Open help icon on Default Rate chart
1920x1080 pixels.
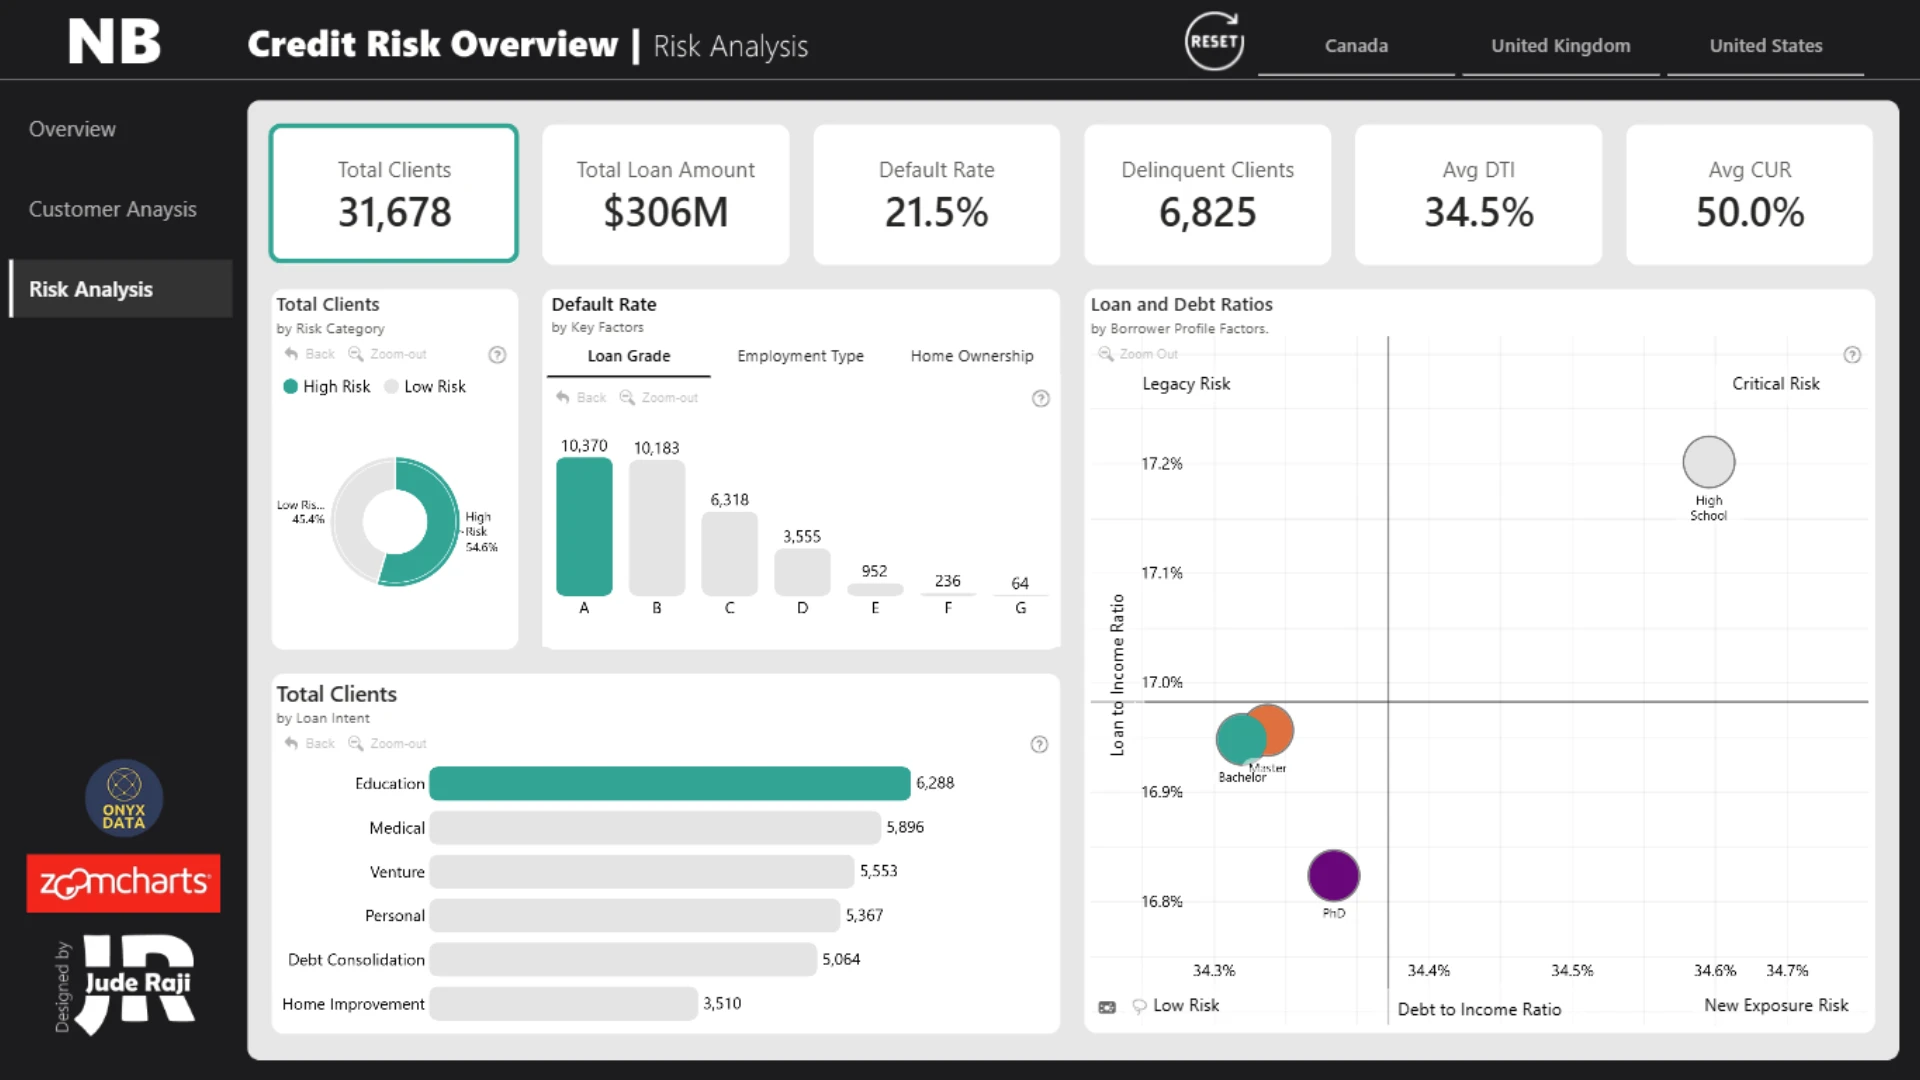coord(1041,399)
